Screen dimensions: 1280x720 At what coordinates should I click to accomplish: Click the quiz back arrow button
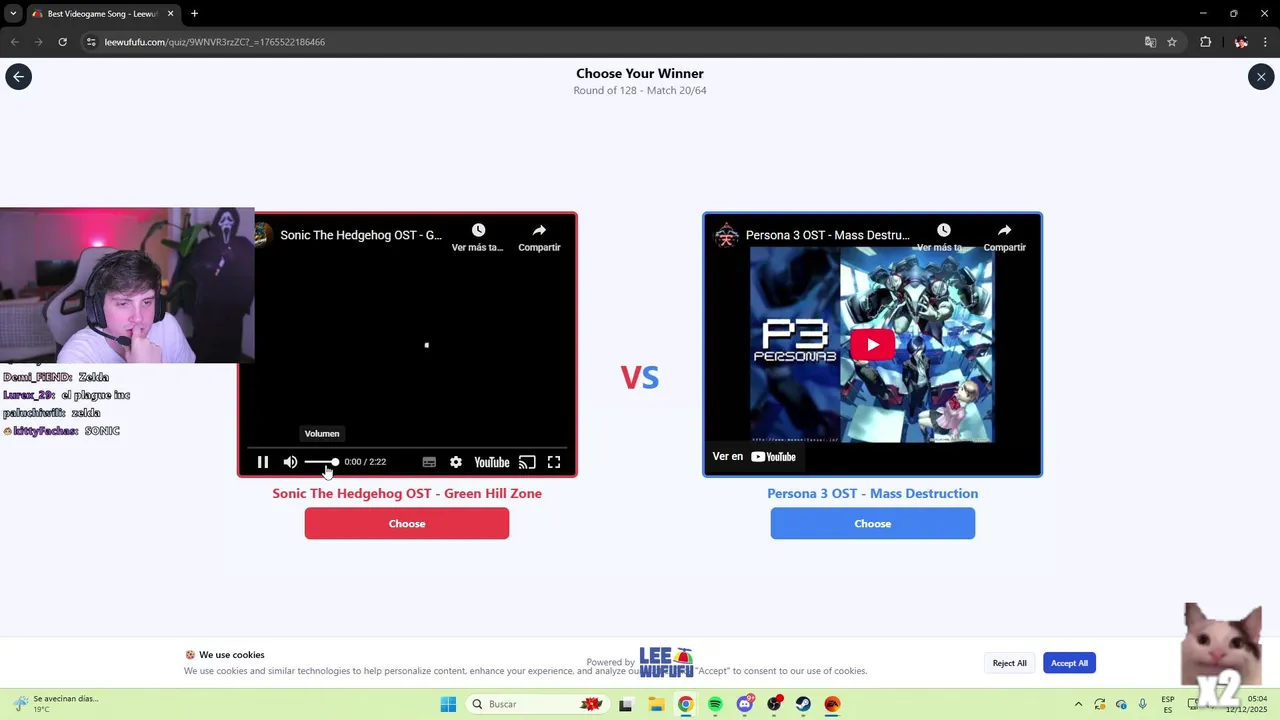point(18,76)
